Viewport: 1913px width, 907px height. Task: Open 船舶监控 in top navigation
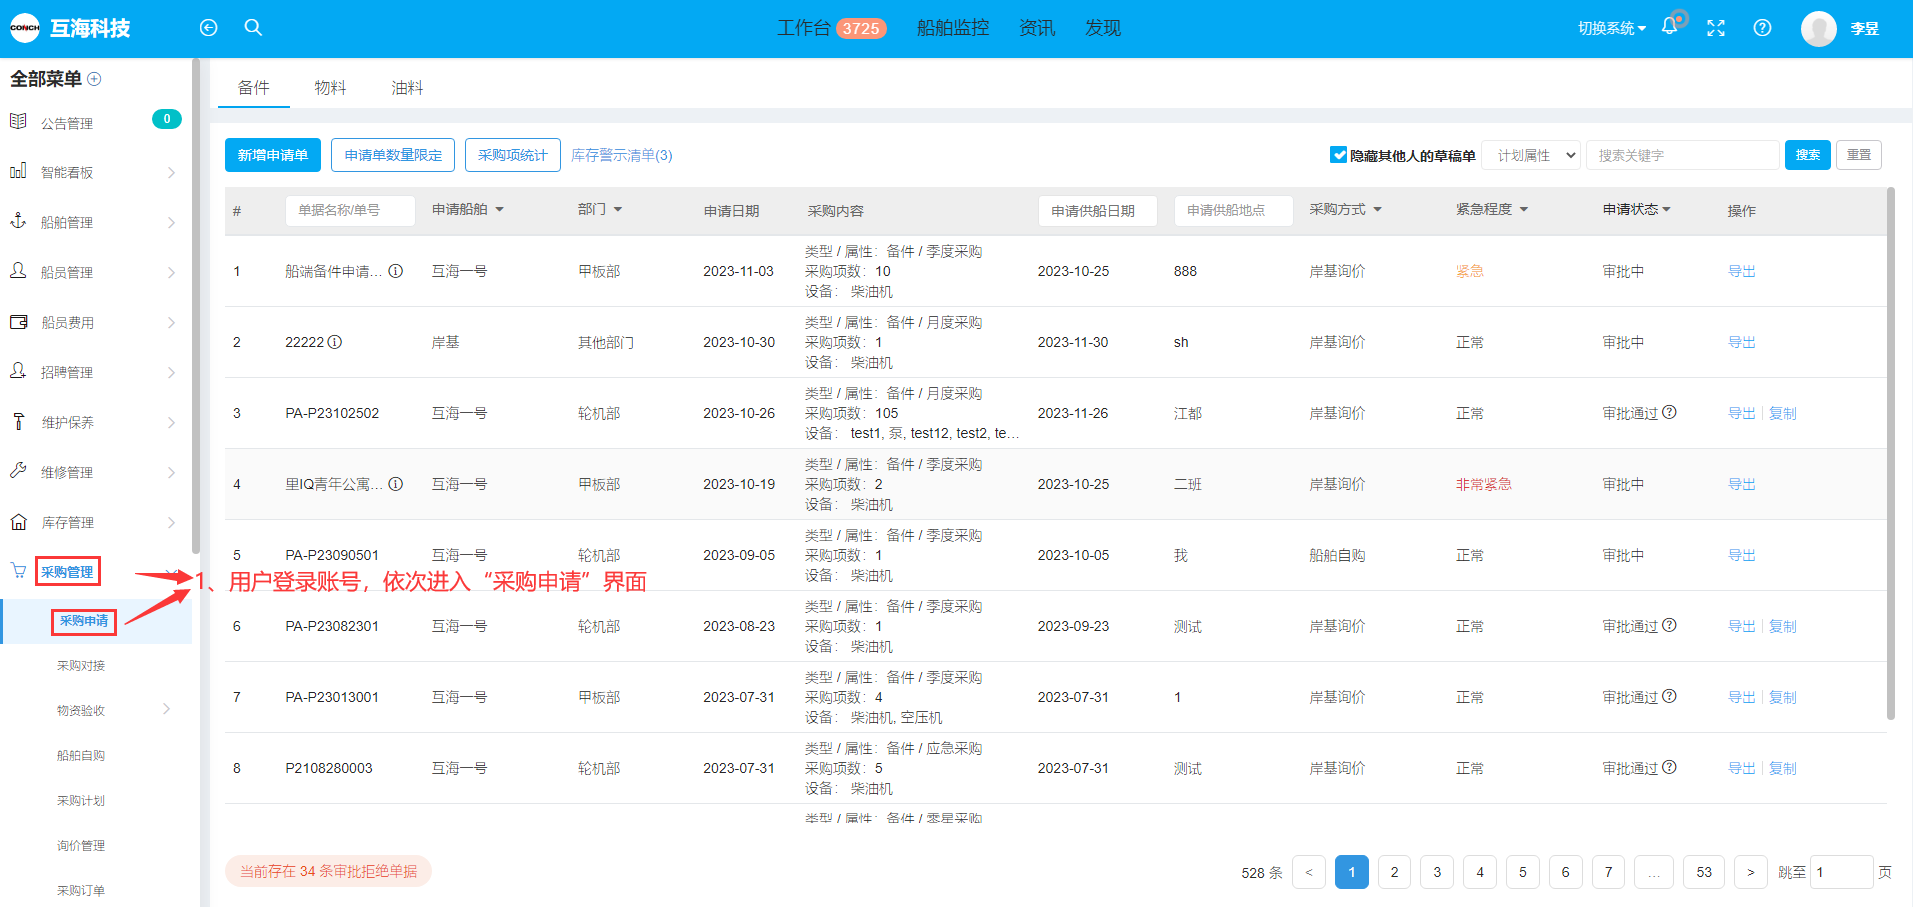(953, 28)
